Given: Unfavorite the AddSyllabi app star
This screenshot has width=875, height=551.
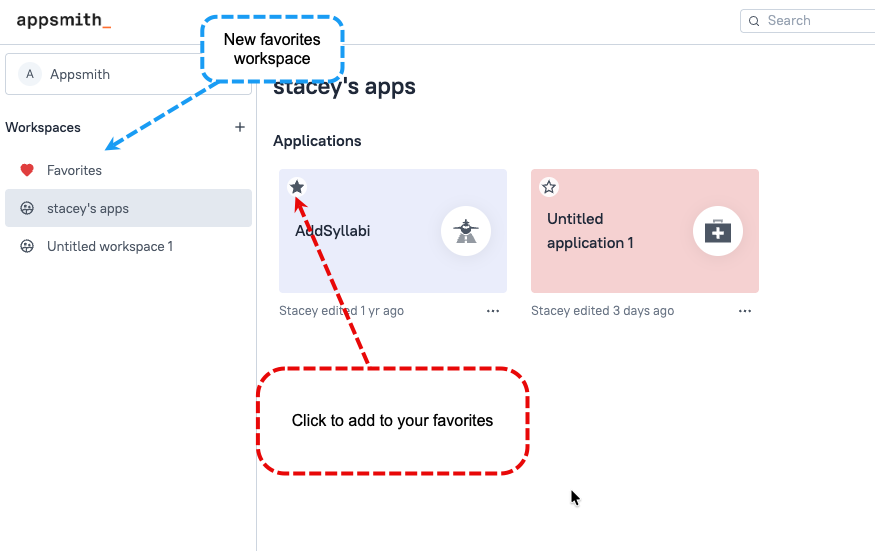Looking at the screenshot, I should [297, 187].
